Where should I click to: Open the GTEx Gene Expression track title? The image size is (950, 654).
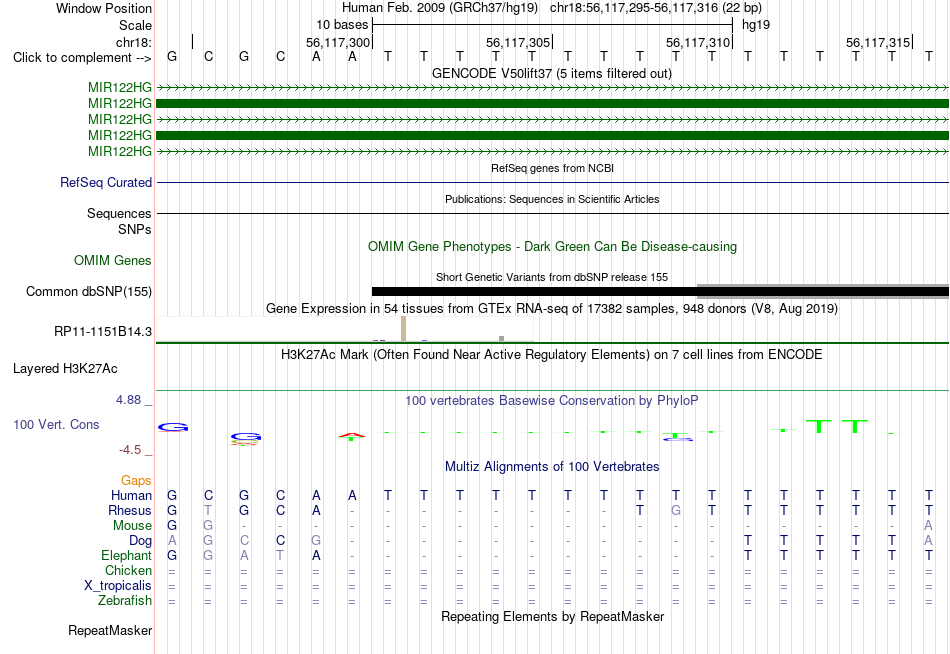tap(552, 309)
